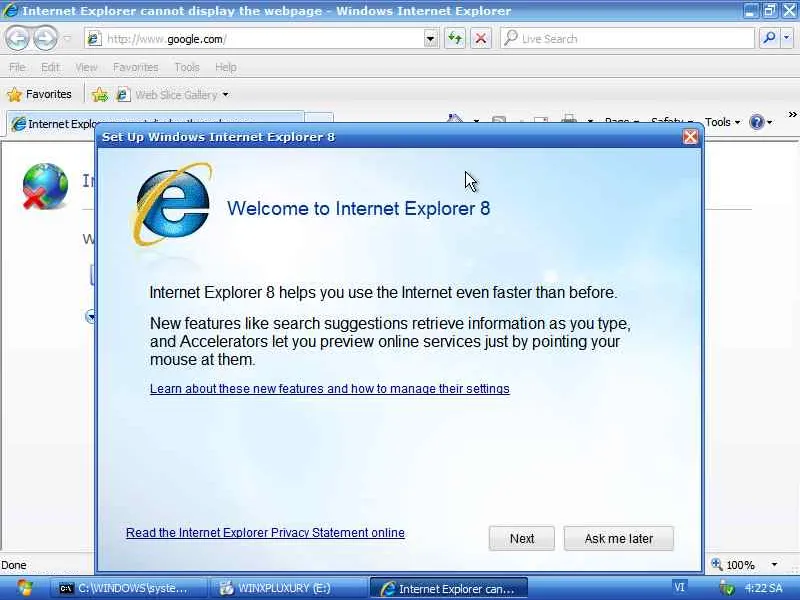Click the Next button in setup dialog
The height and width of the screenshot is (600, 800).
pos(521,539)
